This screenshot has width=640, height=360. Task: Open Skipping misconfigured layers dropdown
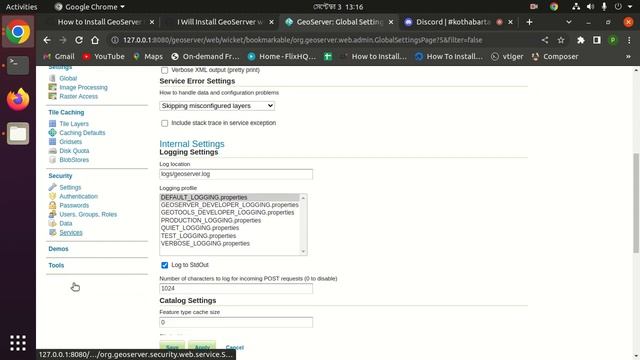coord(217,106)
